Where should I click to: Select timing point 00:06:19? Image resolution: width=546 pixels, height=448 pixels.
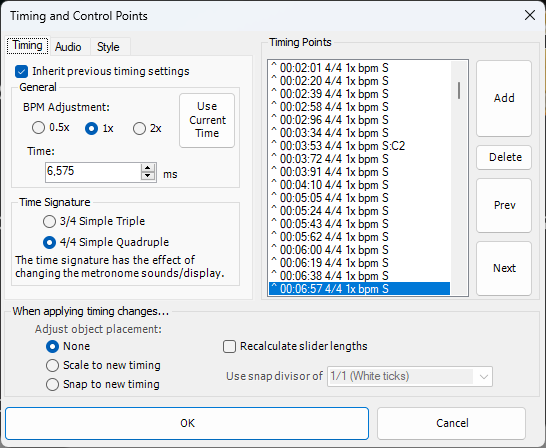click(359, 263)
